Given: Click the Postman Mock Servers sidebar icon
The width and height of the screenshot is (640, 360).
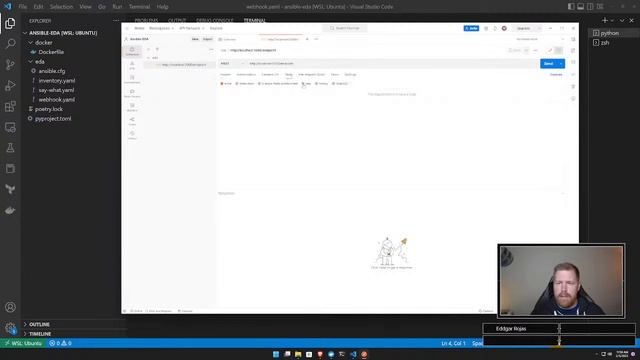Looking at the screenshot, I should coord(132,93).
